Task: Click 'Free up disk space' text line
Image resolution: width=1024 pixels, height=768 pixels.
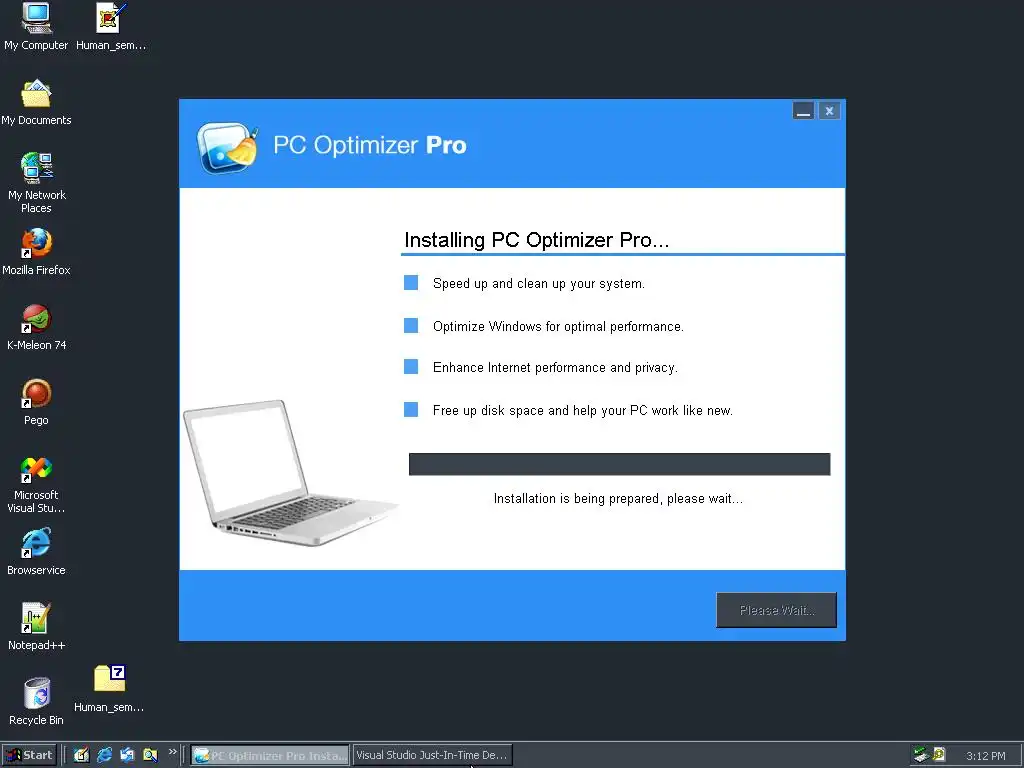Action: click(583, 411)
